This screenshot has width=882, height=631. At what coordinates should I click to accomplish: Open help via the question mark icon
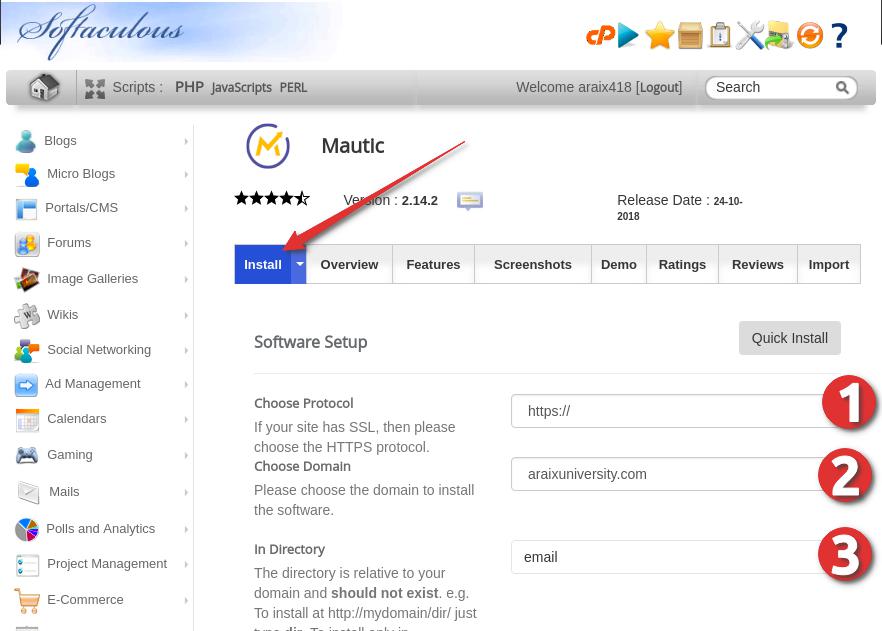pos(839,35)
